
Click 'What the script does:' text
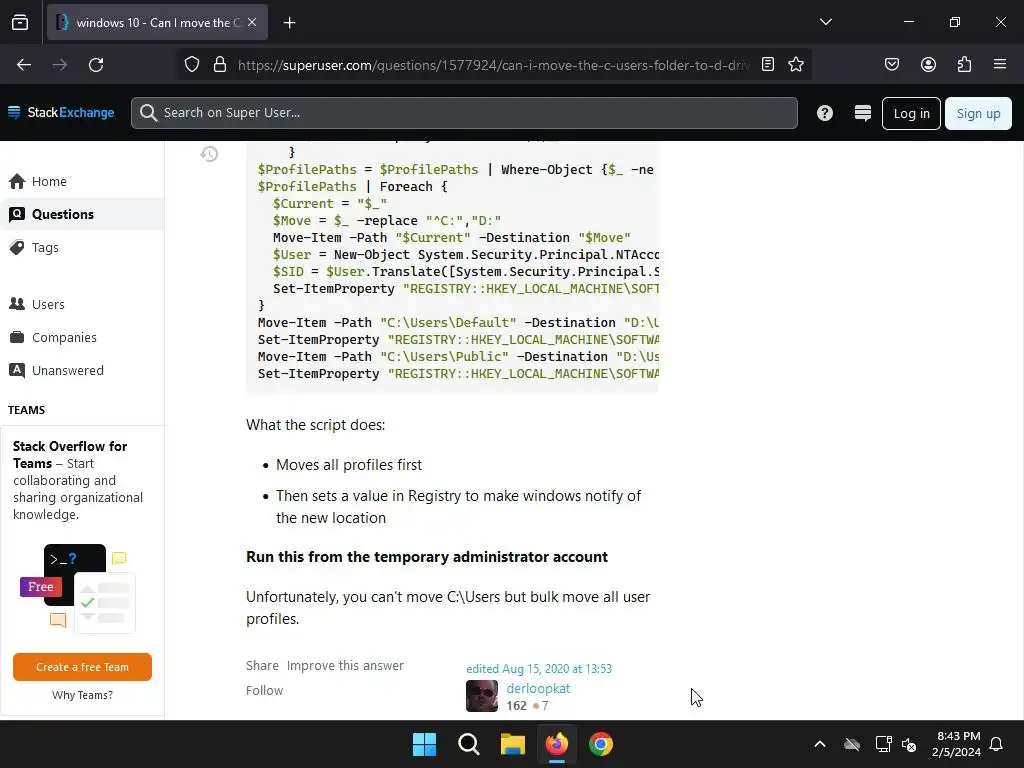click(315, 424)
